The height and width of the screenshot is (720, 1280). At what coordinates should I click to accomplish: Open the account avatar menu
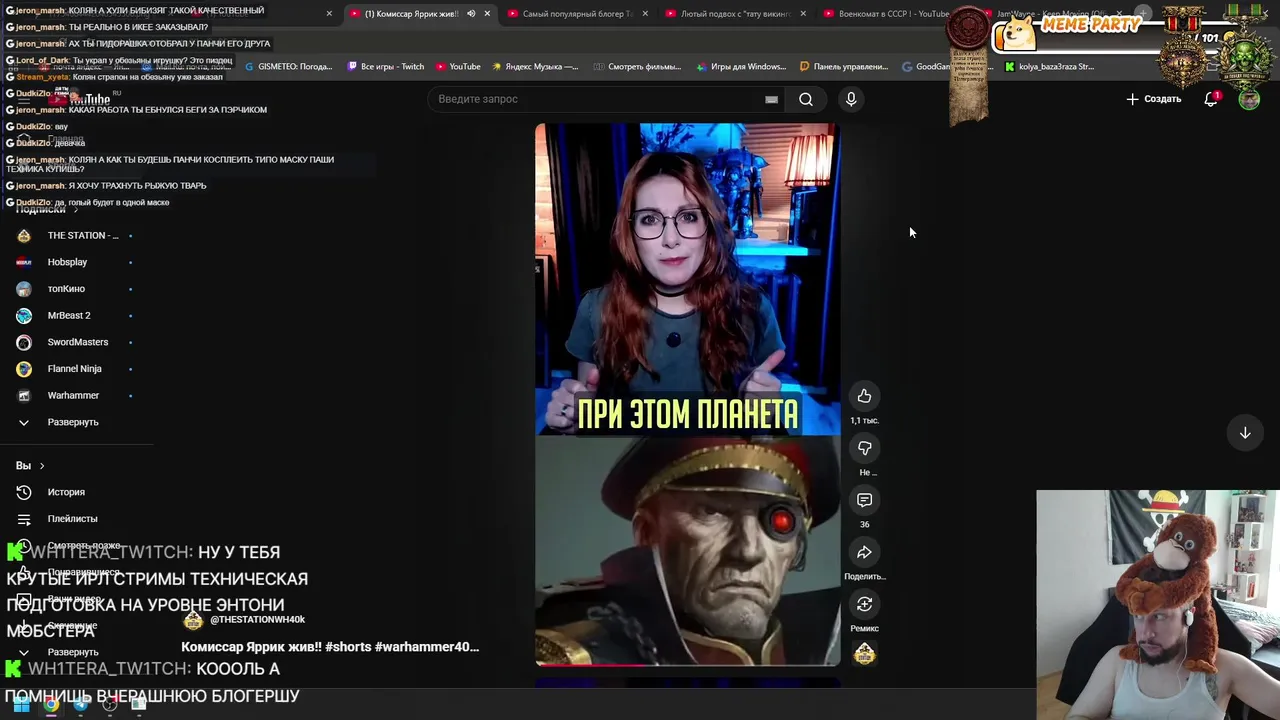[1249, 99]
